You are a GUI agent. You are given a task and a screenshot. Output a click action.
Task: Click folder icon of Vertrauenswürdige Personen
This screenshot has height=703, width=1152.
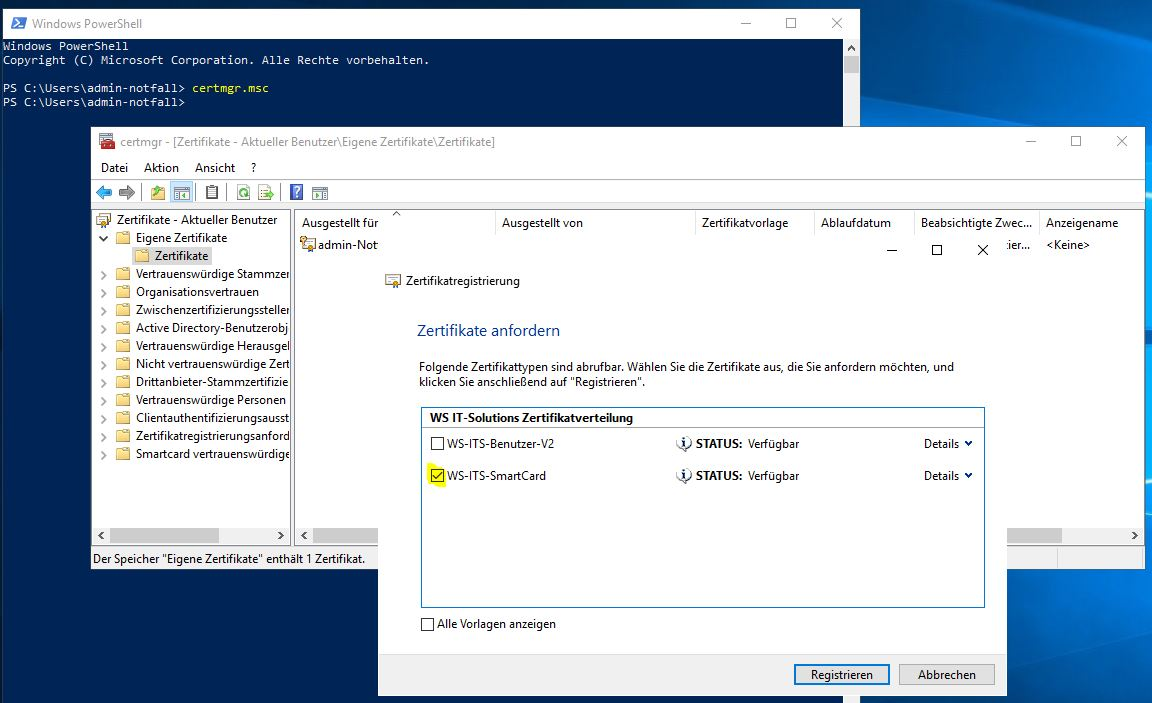coord(123,400)
